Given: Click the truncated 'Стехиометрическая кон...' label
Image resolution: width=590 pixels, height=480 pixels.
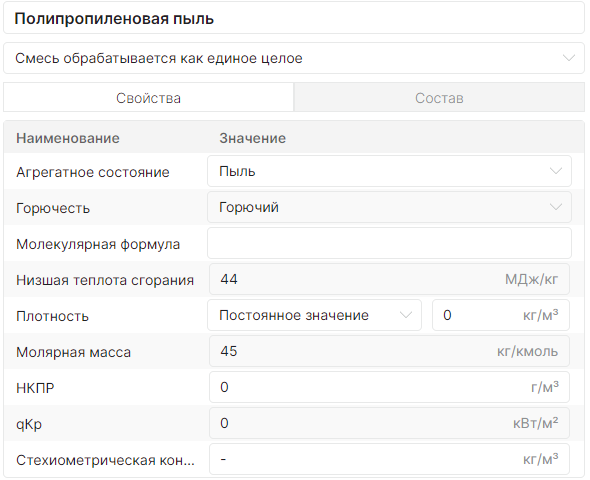Looking at the screenshot, I should click(105, 460).
